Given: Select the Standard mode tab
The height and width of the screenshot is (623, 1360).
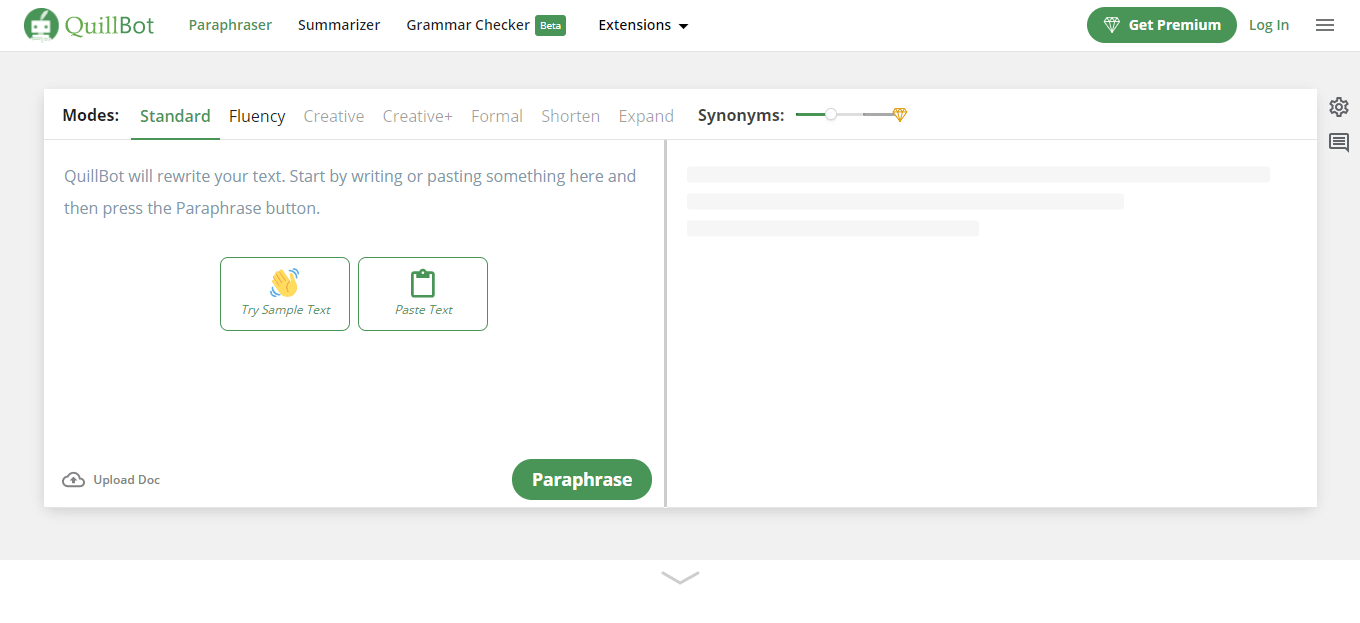Looking at the screenshot, I should click(175, 116).
